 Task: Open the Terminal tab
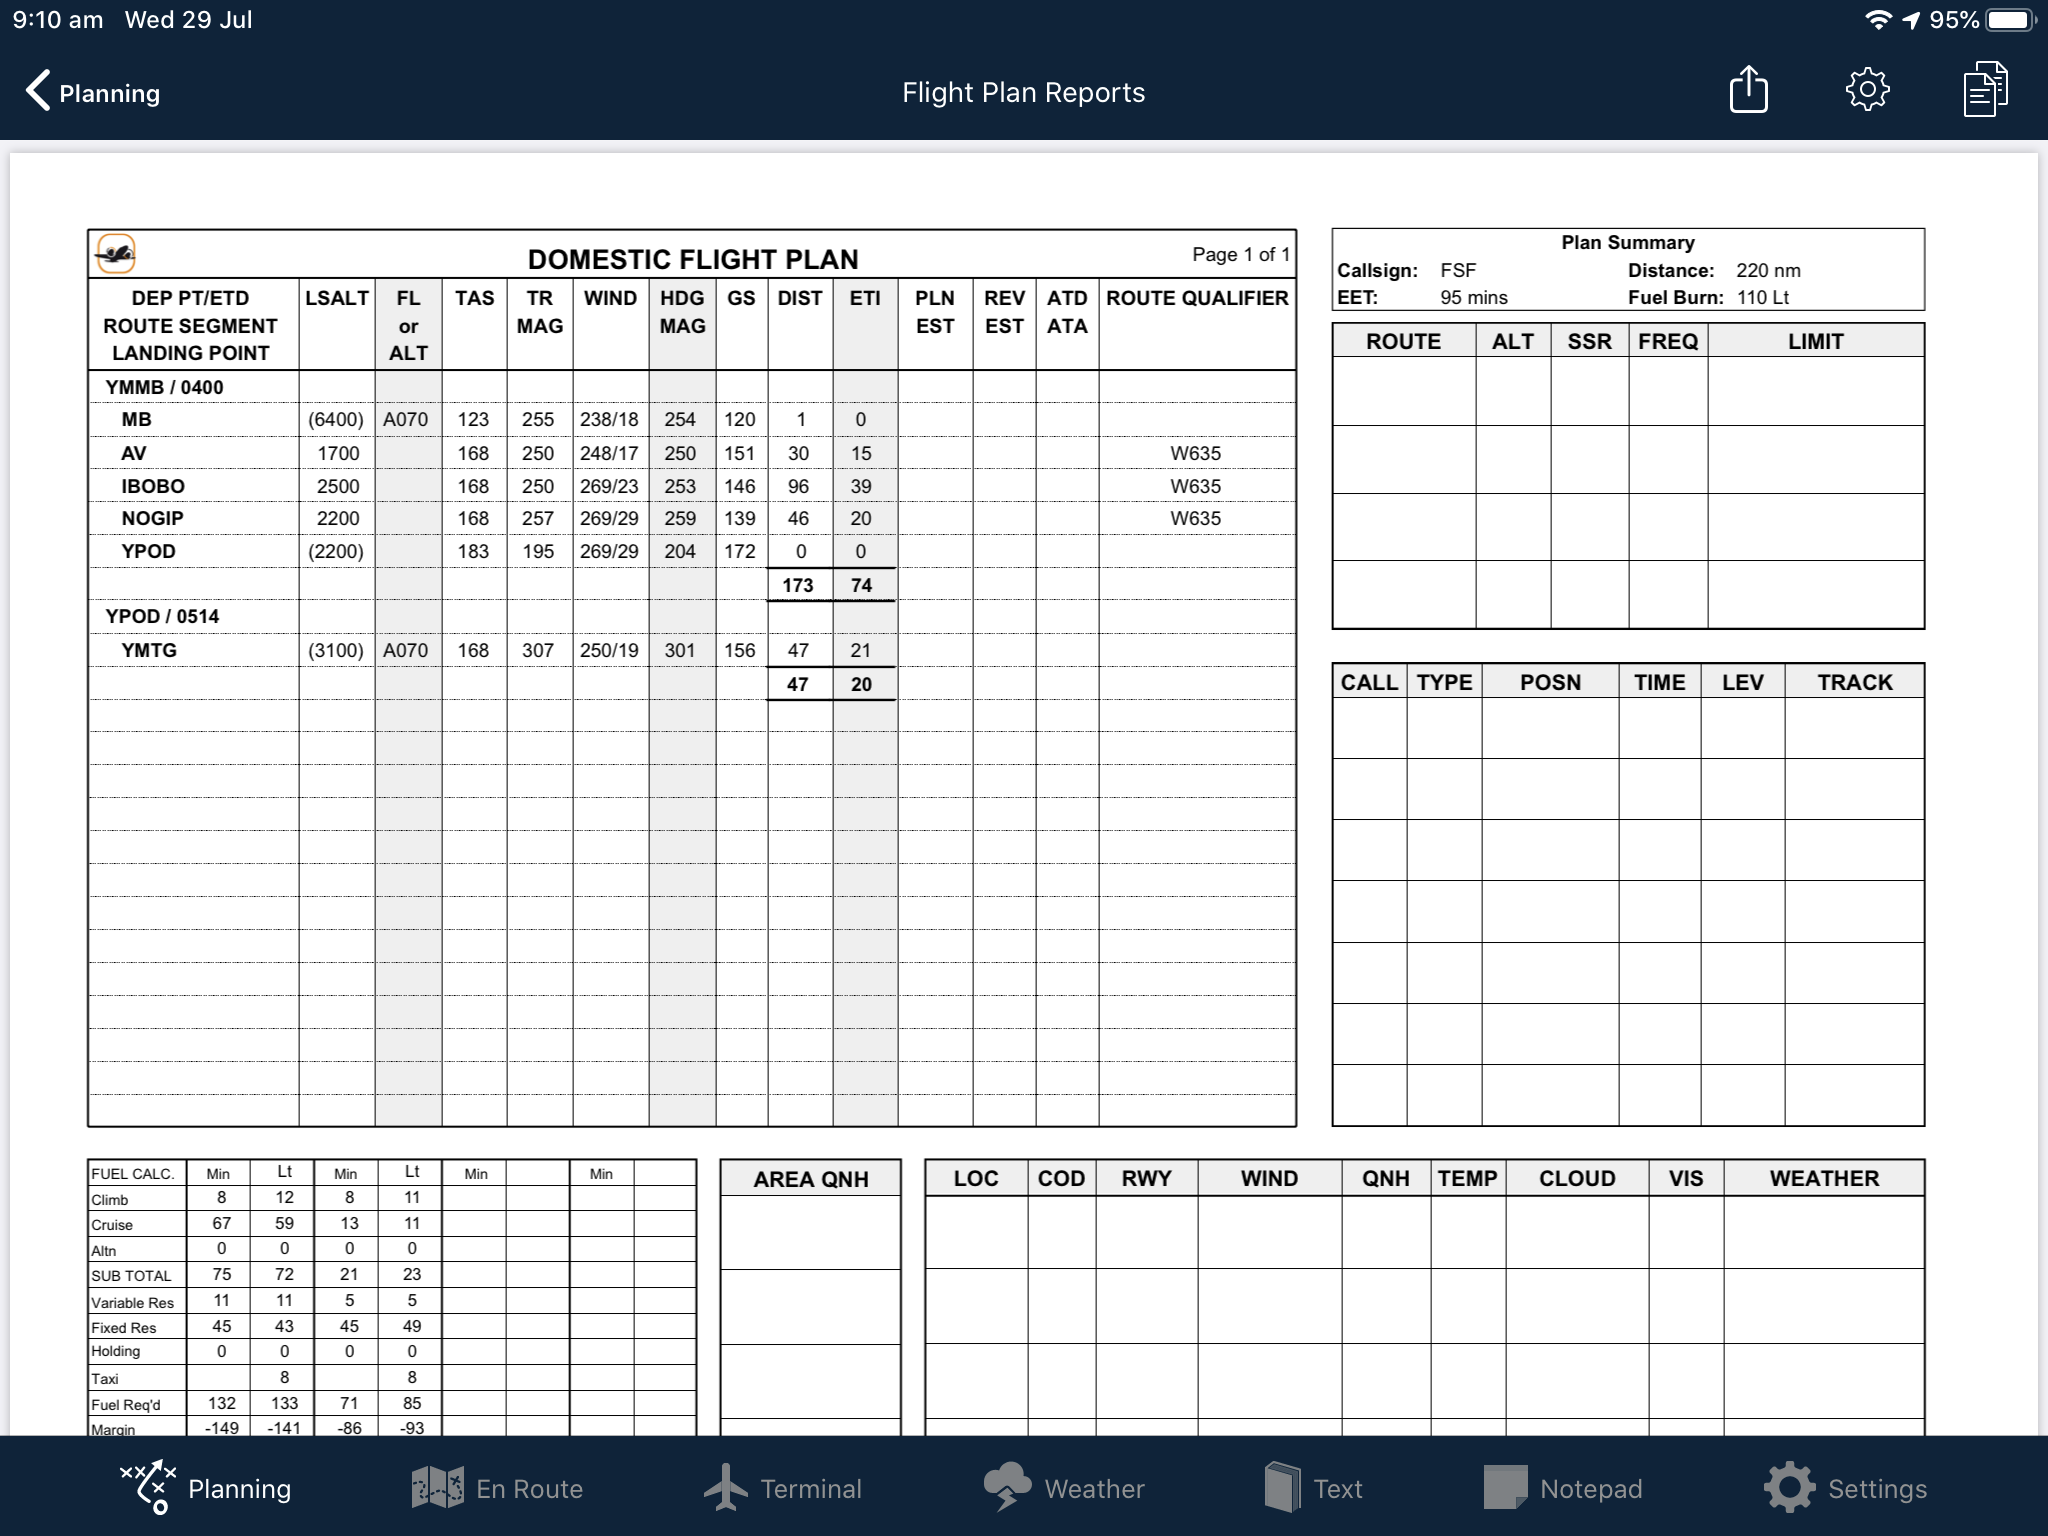click(x=782, y=1488)
